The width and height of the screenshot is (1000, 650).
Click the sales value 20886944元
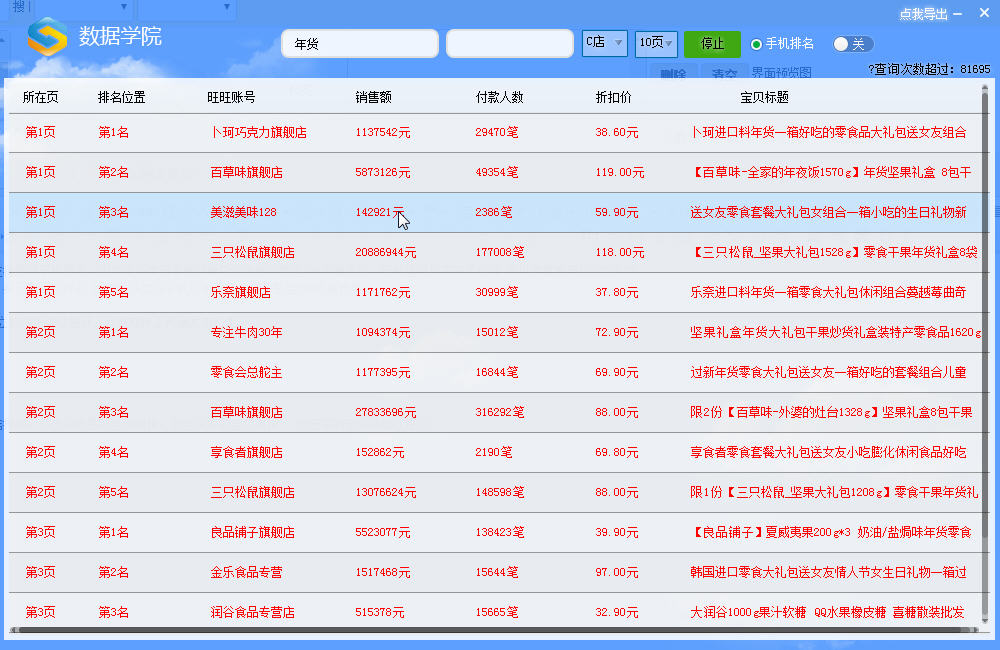tap(386, 252)
